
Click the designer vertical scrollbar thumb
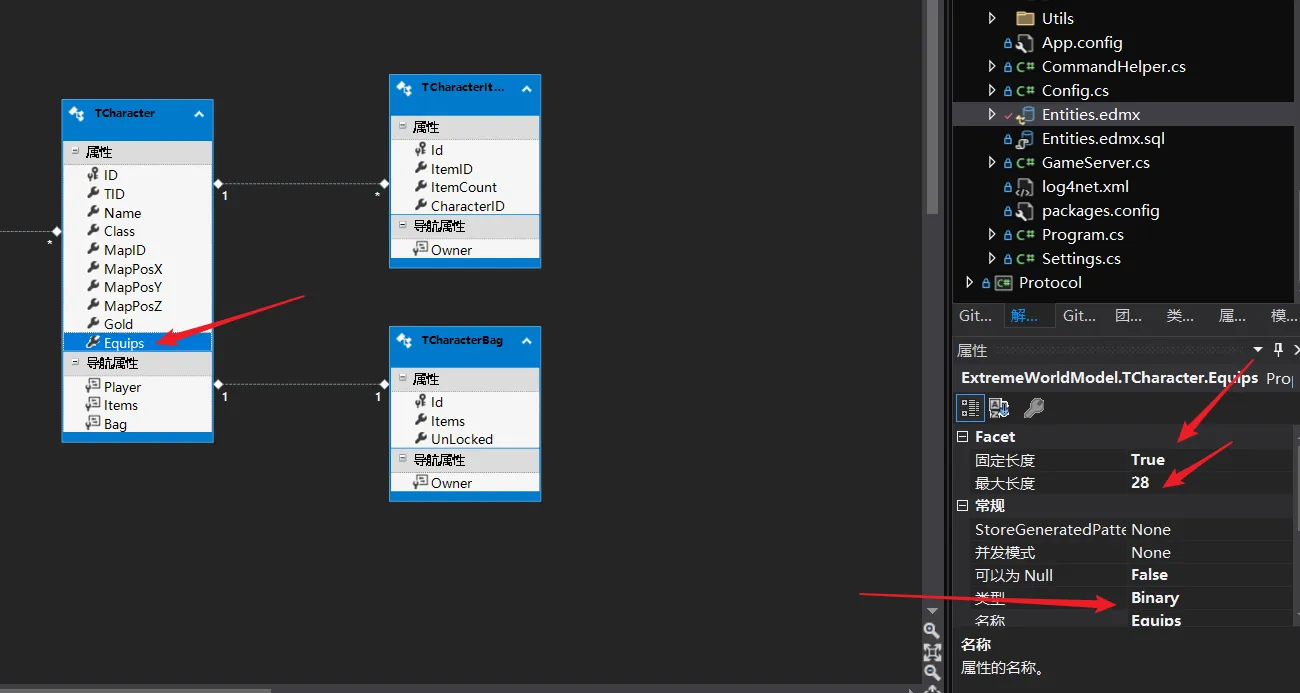click(932, 107)
